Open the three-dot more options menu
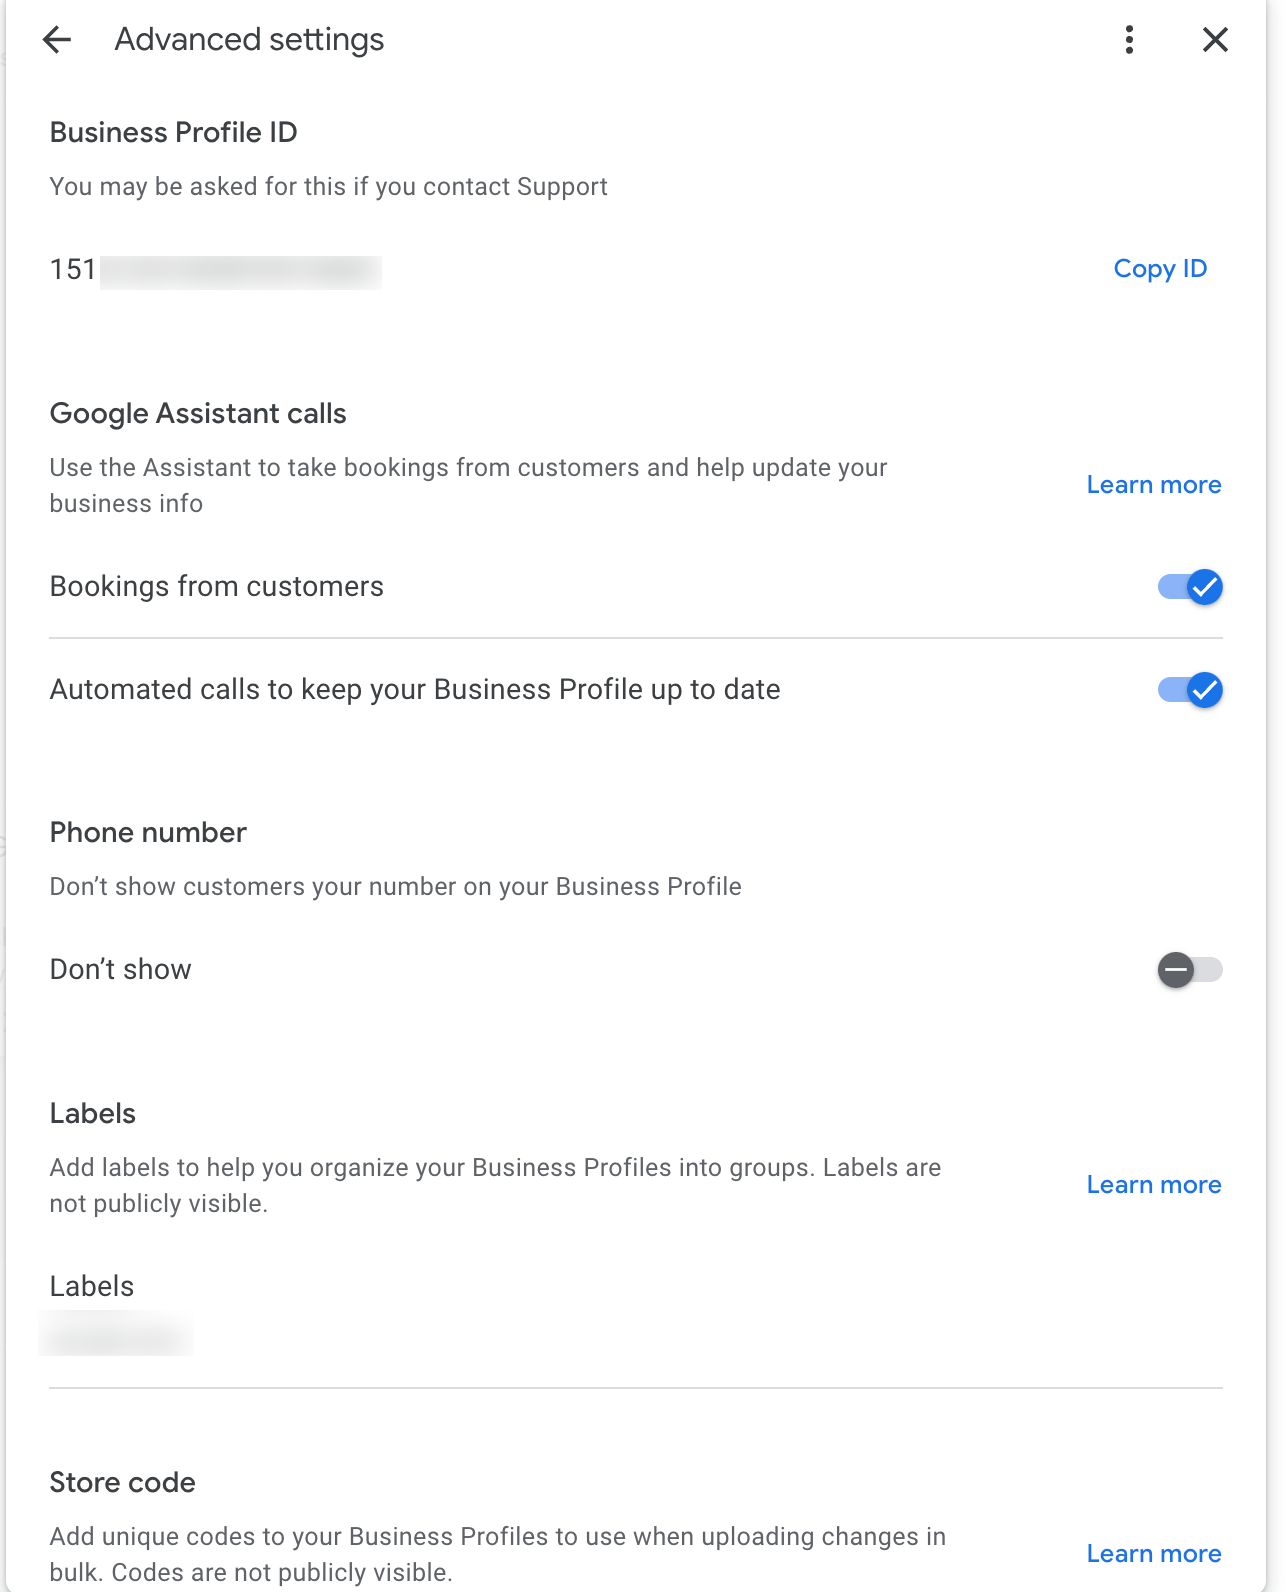The width and height of the screenshot is (1286, 1592). tap(1129, 40)
